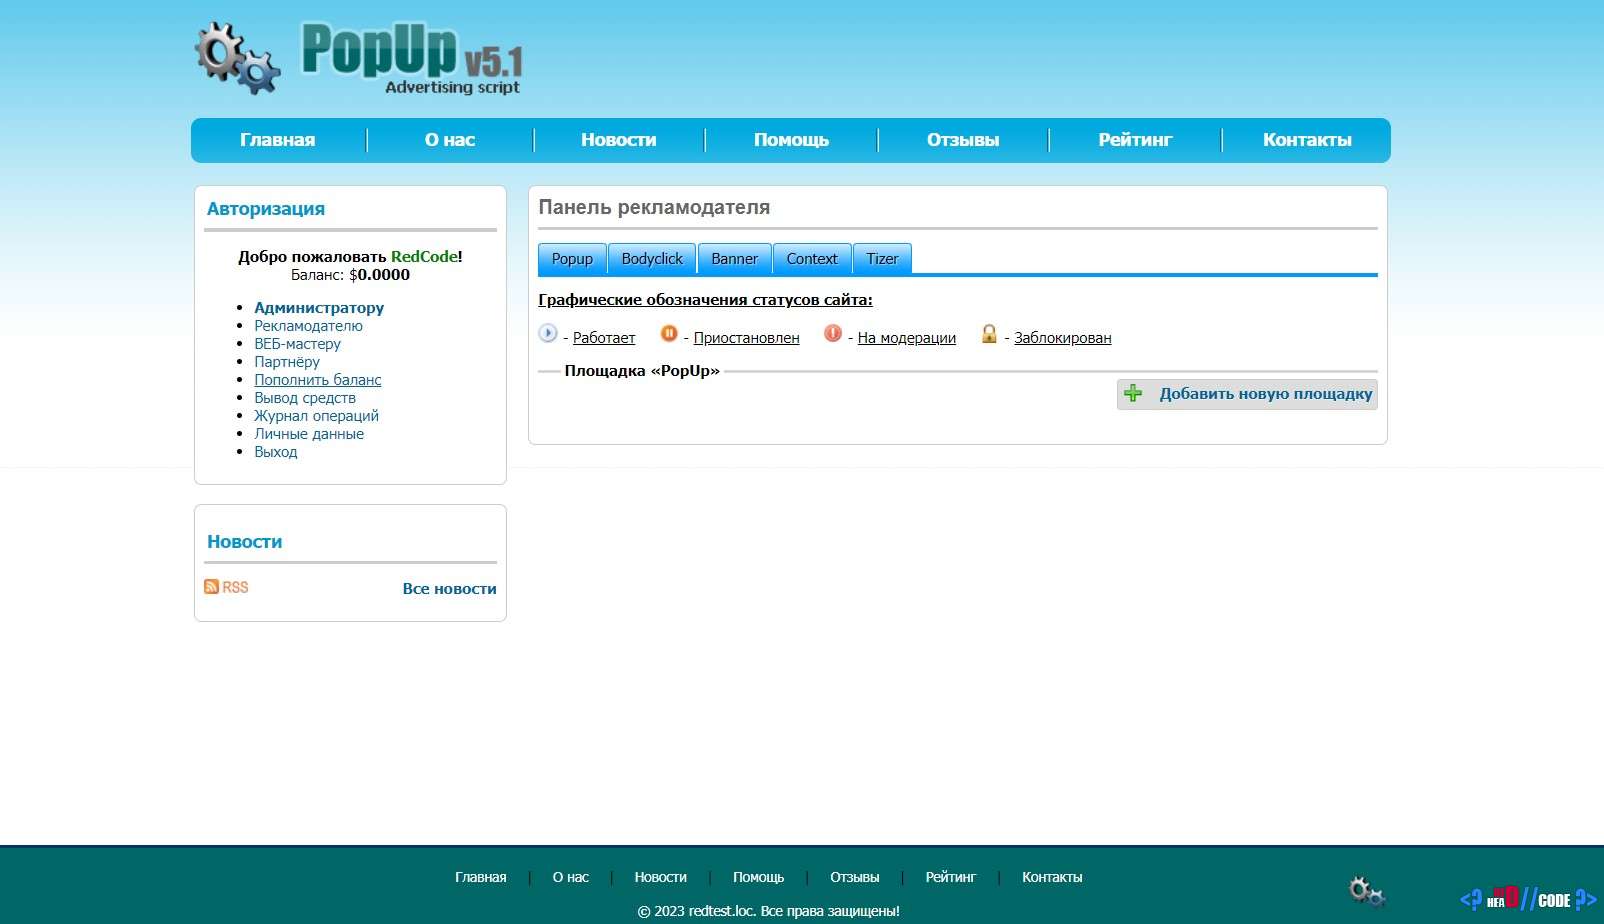Click 'Выход' to log out
The width and height of the screenshot is (1604, 924).
coord(275,452)
